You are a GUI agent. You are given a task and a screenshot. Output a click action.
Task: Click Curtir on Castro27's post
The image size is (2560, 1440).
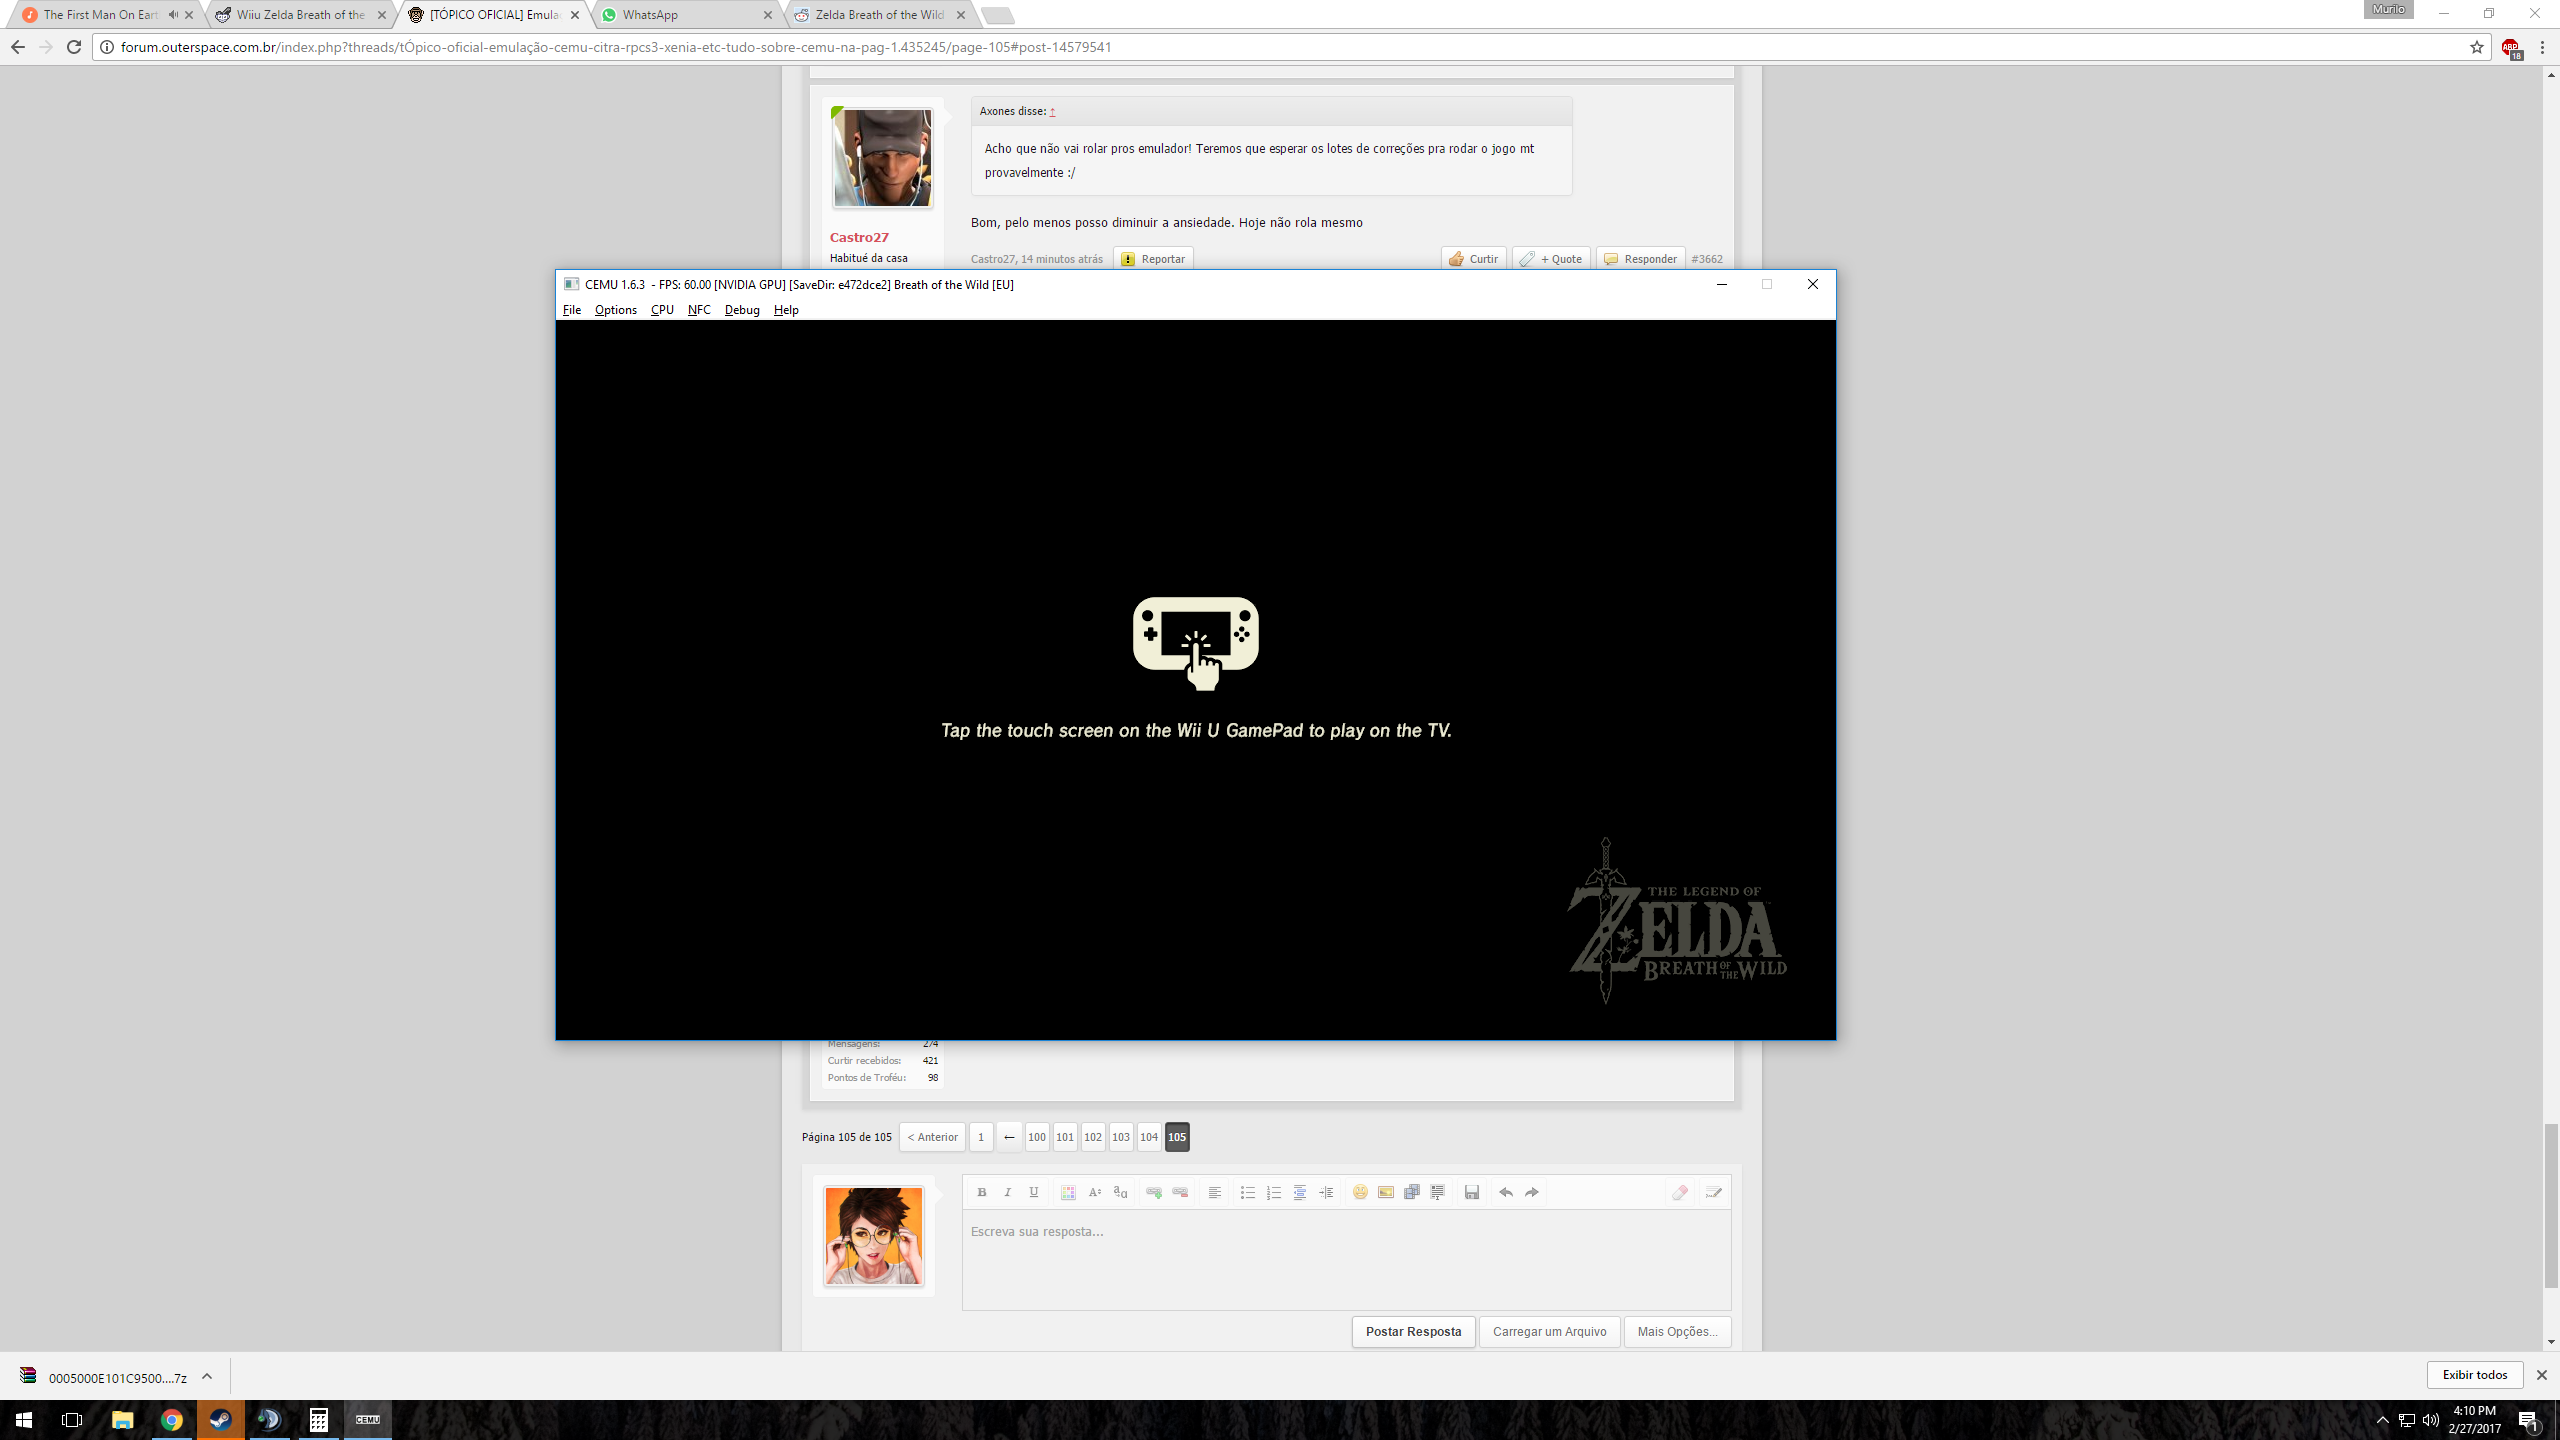click(x=1473, y=259)
